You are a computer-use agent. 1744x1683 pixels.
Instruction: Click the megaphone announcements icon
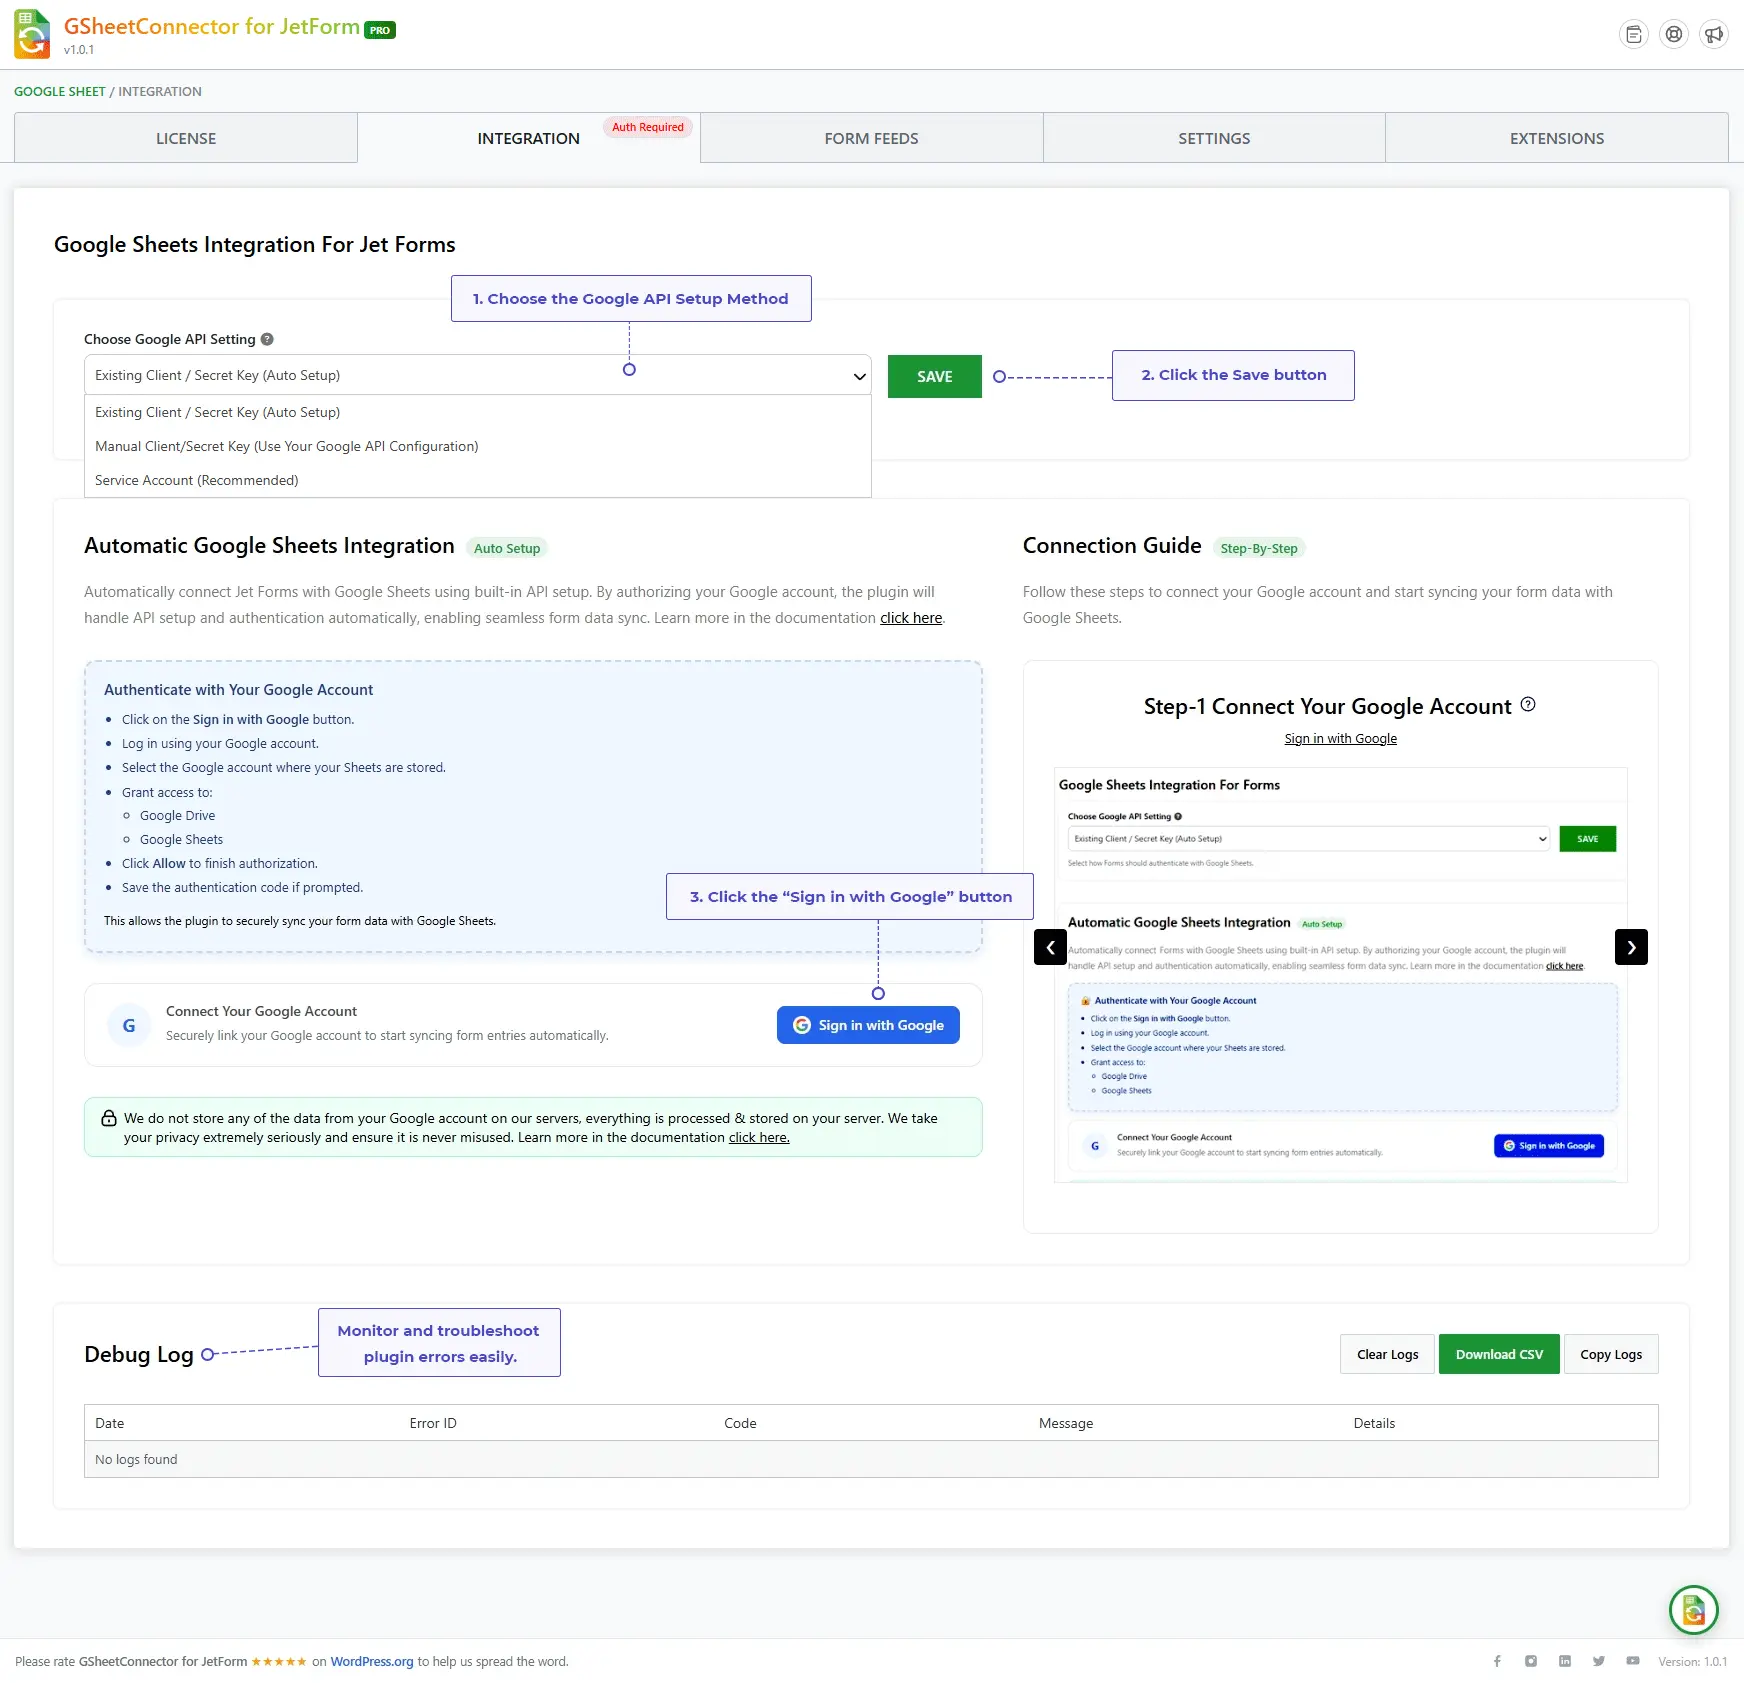pyautogui.click(x=1714, y=35)
